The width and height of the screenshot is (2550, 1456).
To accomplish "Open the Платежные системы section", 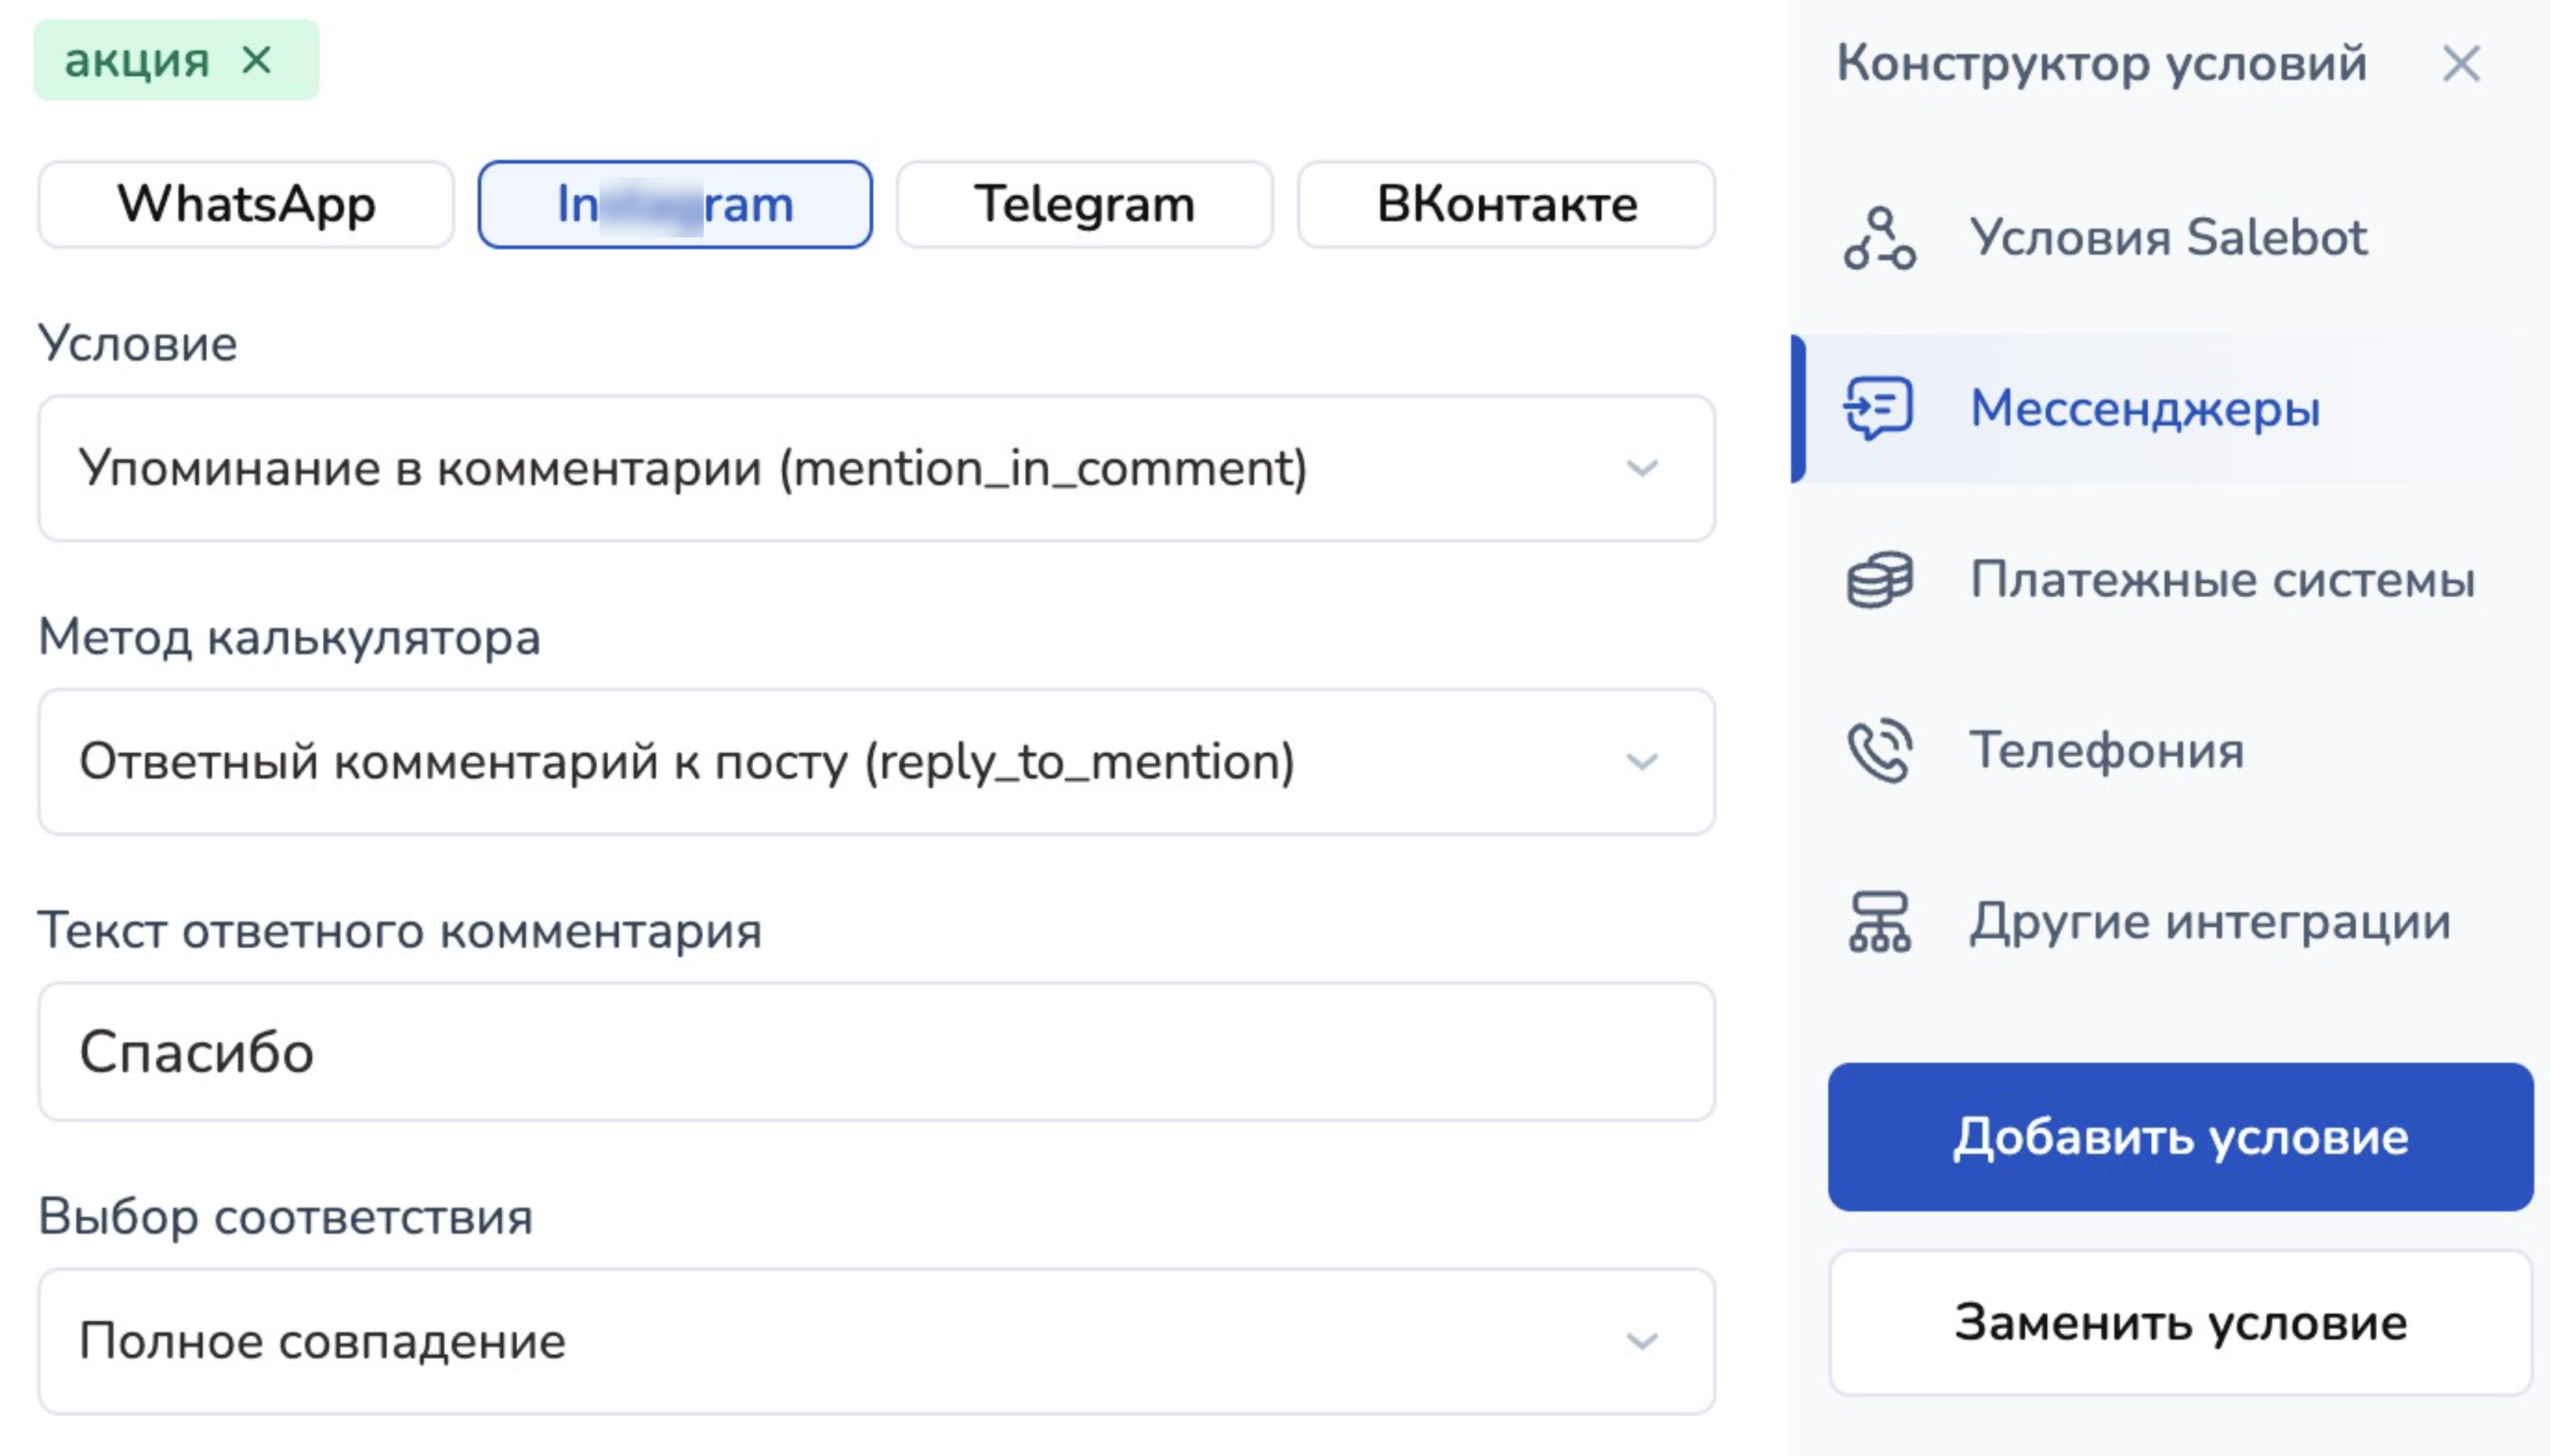I will pos(2222,579).
